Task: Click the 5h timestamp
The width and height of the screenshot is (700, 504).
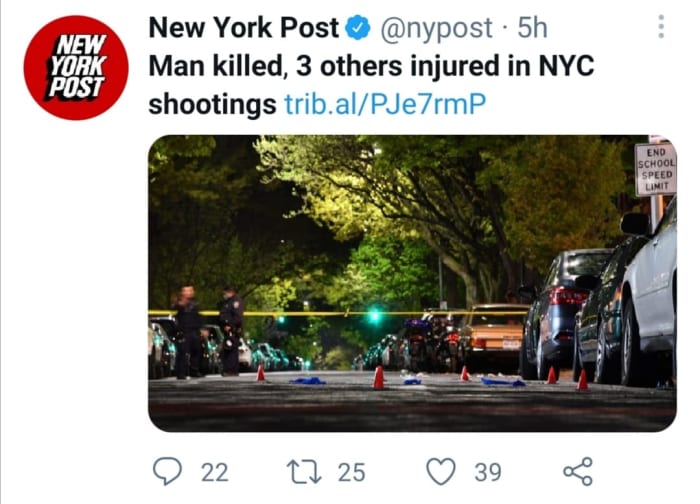Action: pyautogui.click(x=532, y=28)
